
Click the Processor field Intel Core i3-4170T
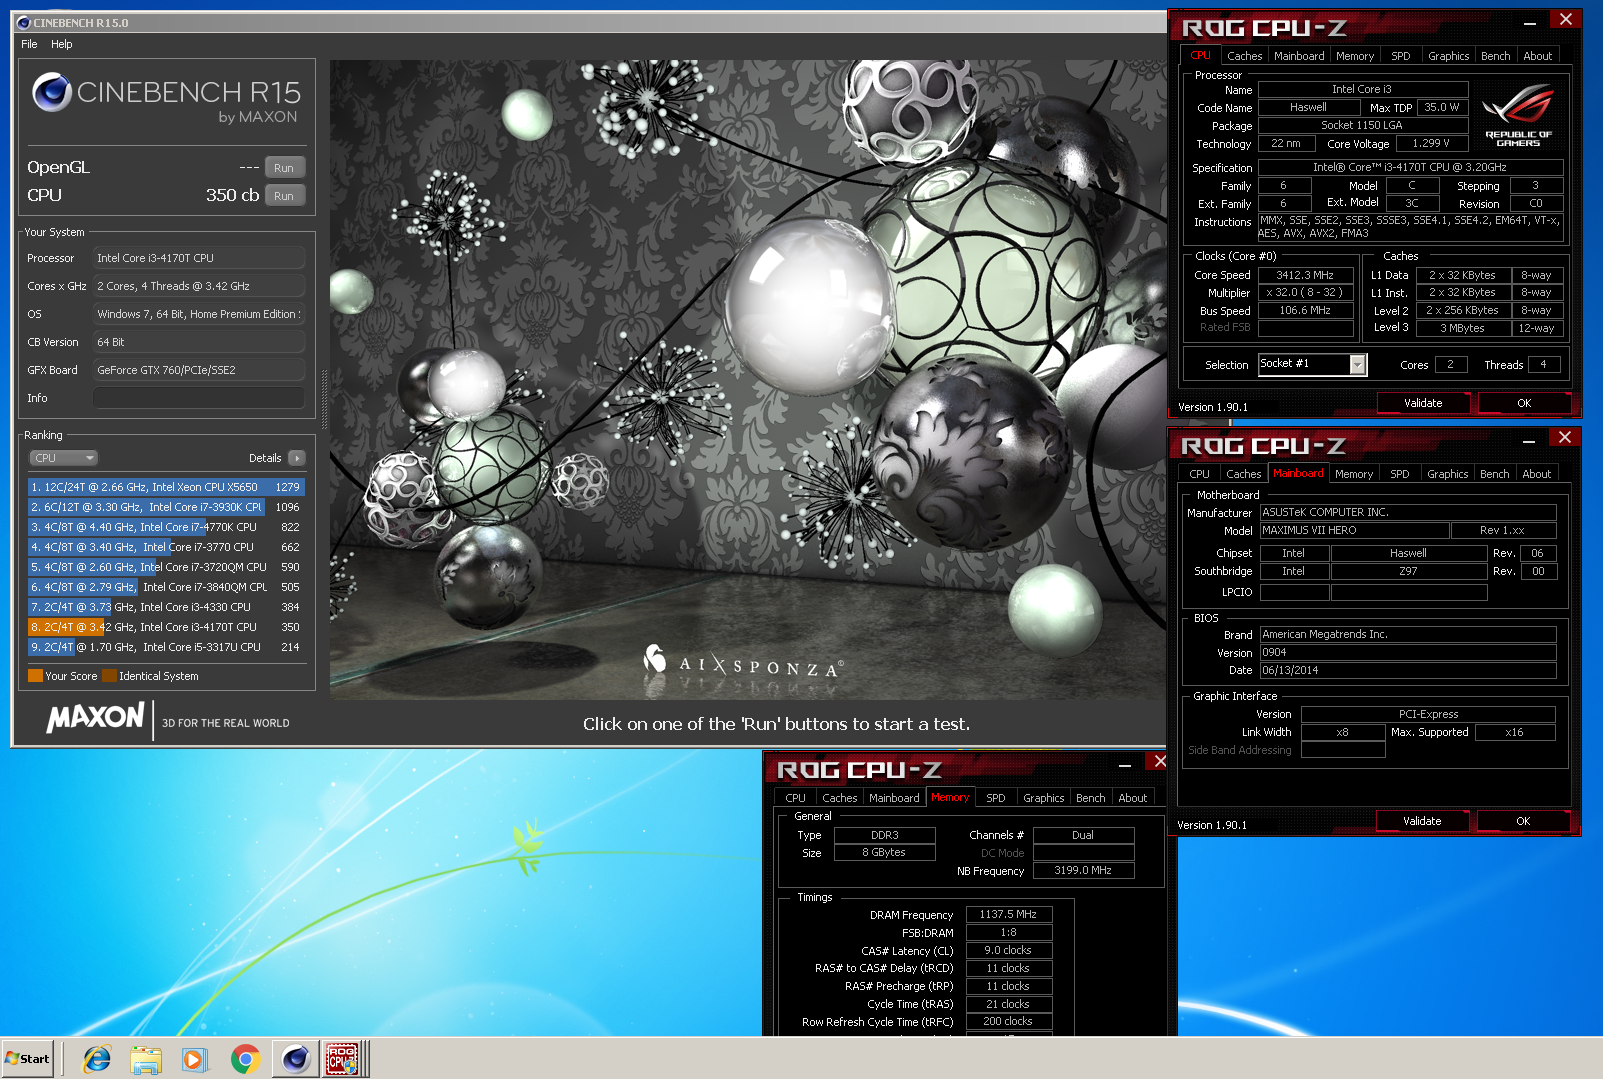pos(199,258)
